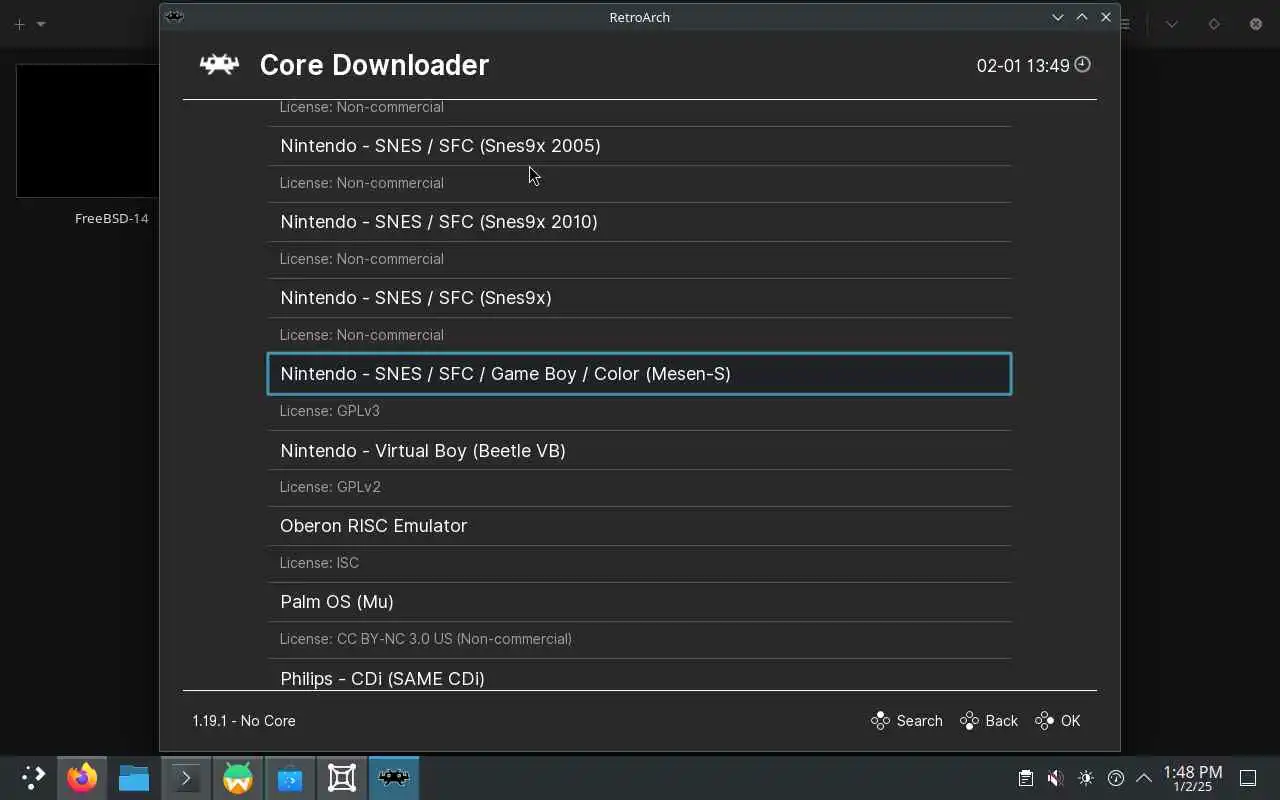Click License: Non-commercial under Snes9x 2005

pyautogui.click(x=362, y=183)
